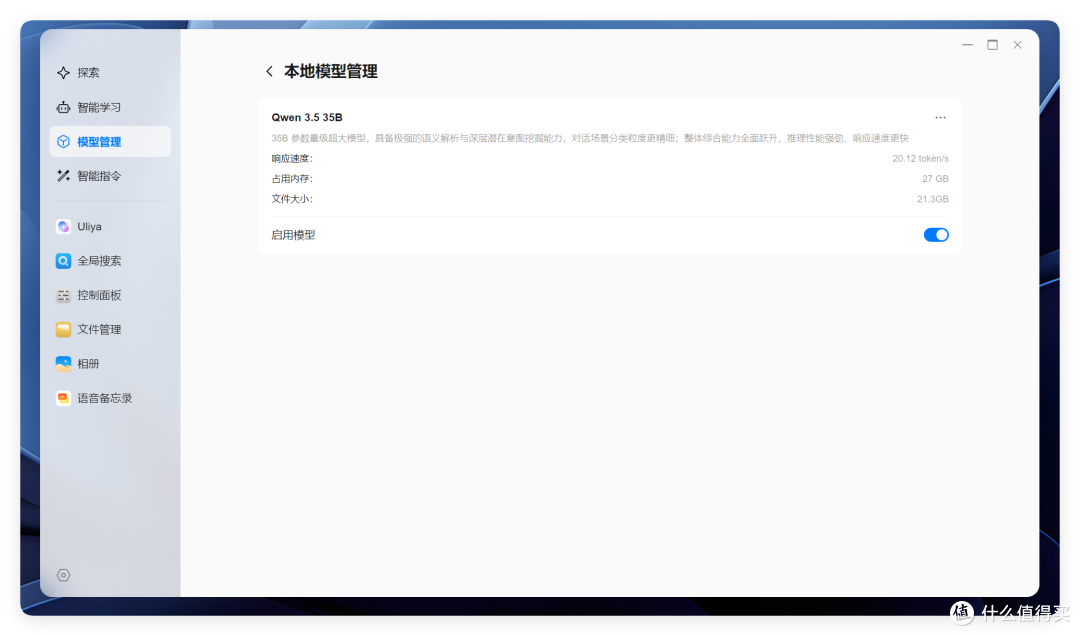Click the 响应速度 label
Image resolution: width=1080 pixels, height=636 pixels.
pyautogui.click(x=292, y=158)
